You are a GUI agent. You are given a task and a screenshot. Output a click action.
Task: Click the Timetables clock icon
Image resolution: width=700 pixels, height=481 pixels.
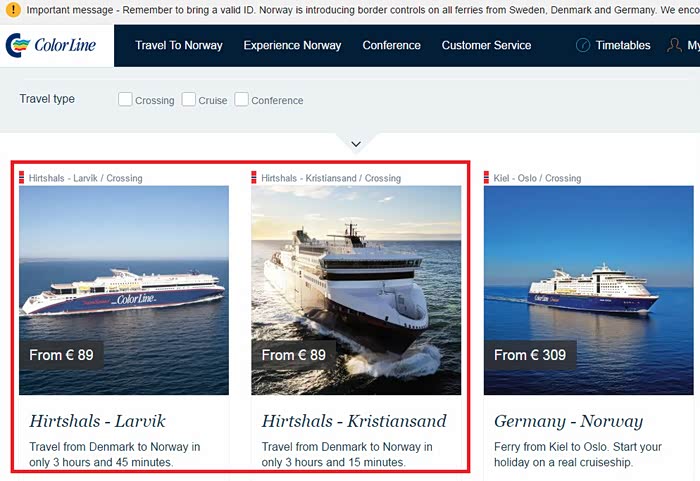click(583, 46)
